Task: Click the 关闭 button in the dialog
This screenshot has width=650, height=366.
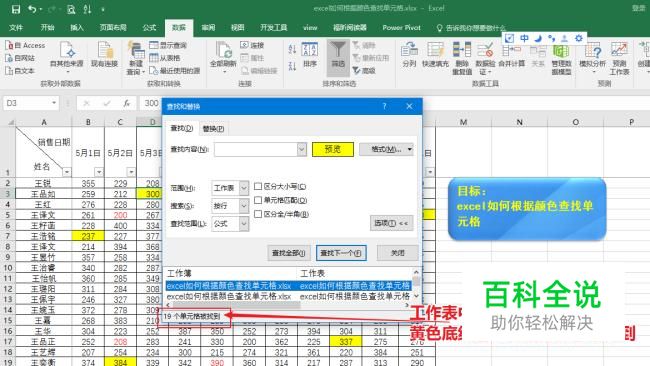Action: (398, 253)
